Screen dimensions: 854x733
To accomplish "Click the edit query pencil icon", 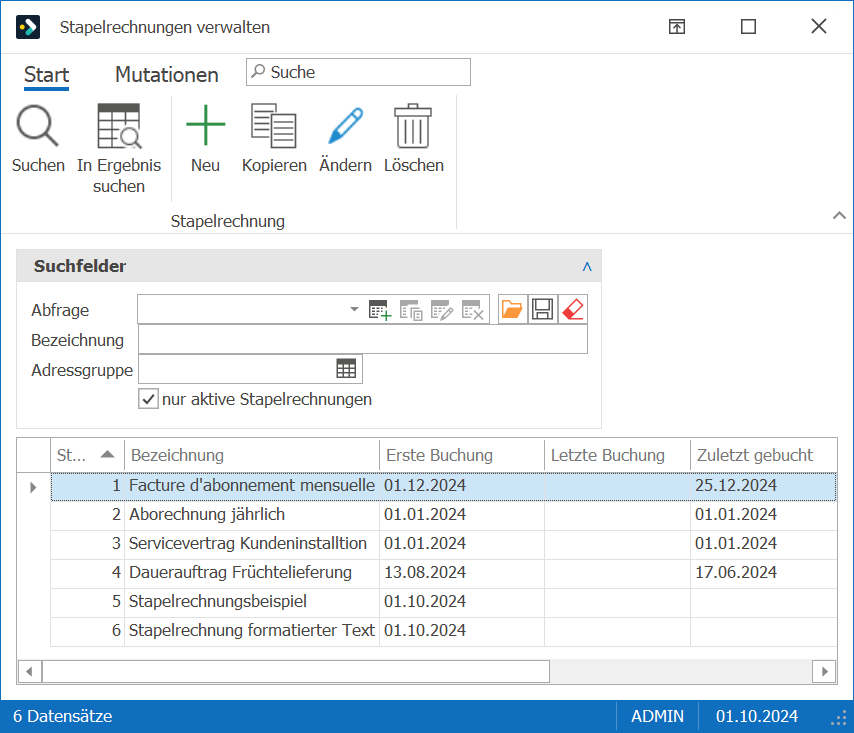I will pyautogui.click(x=442, y=310).
